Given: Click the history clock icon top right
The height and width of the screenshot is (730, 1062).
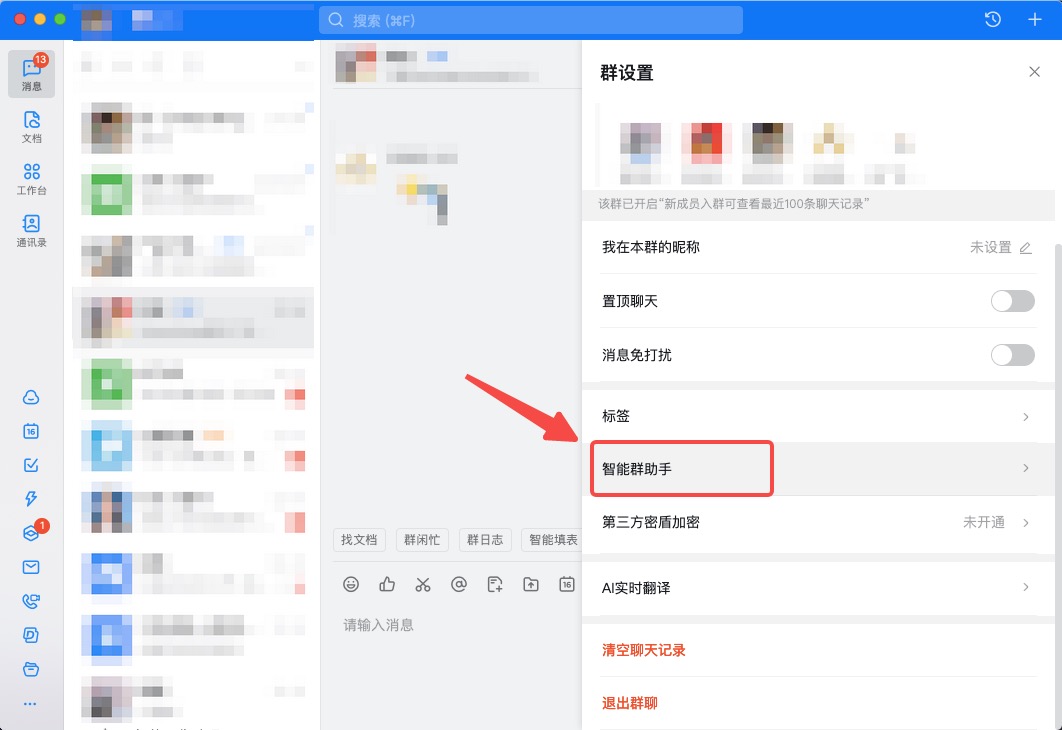Looking at the screenshot, I should pos(992,18).
